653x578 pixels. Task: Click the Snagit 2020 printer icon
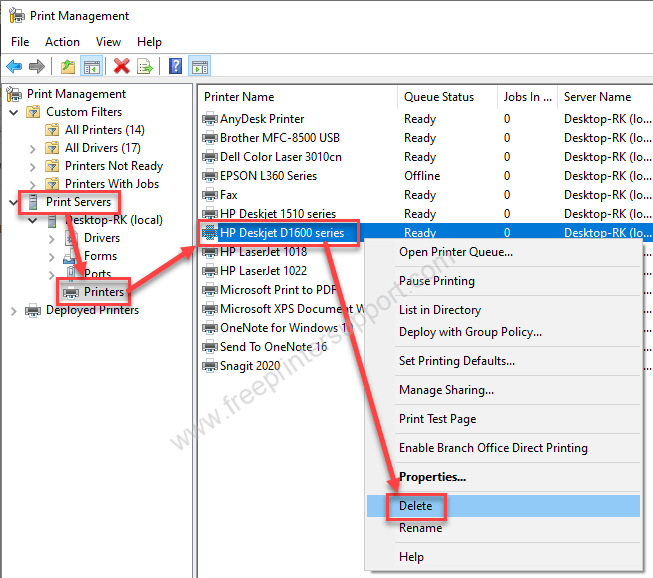tap(209, 366)
